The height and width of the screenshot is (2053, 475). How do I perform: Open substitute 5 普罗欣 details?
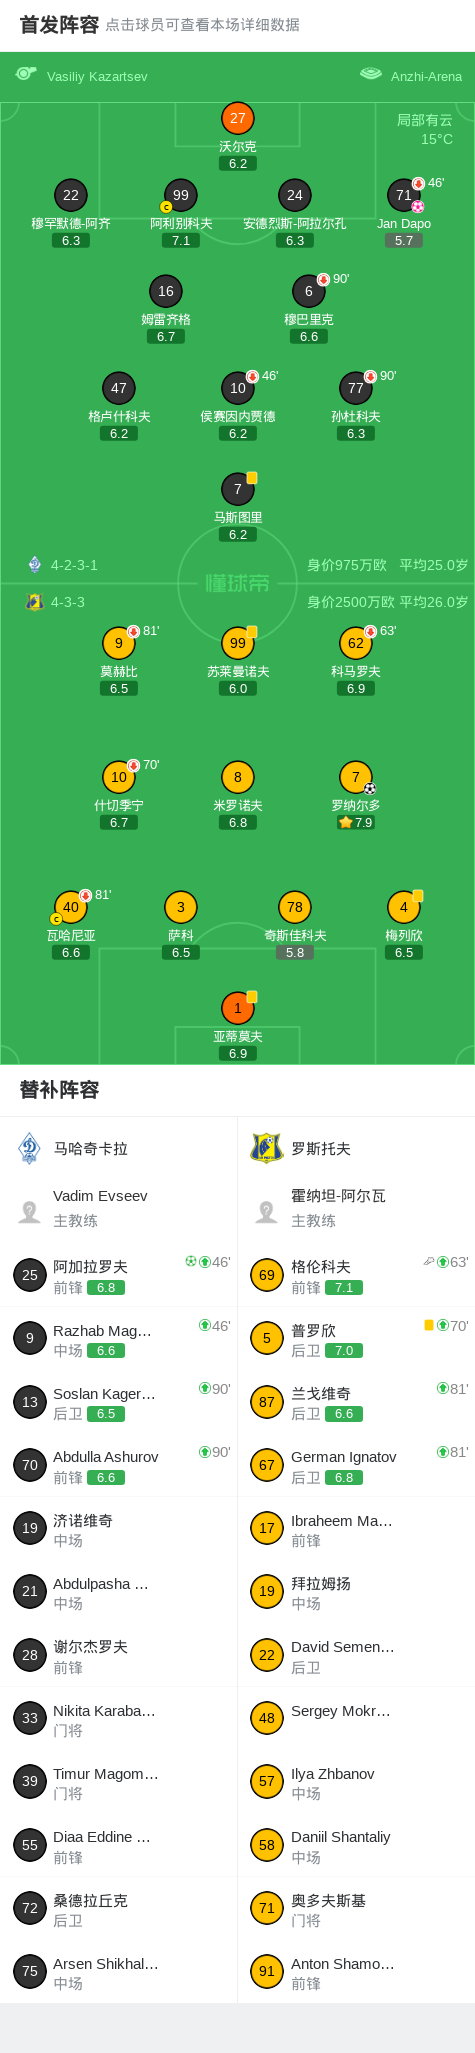tap(356, 1338)
